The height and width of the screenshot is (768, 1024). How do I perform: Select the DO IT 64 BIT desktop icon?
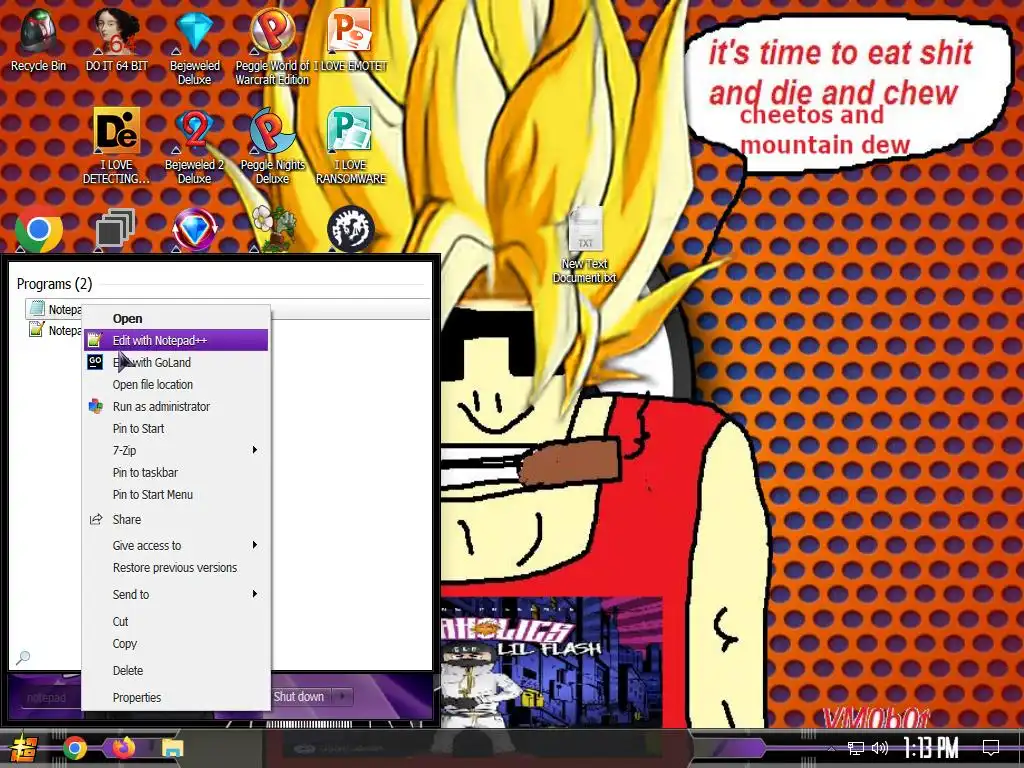coord(117,39)
